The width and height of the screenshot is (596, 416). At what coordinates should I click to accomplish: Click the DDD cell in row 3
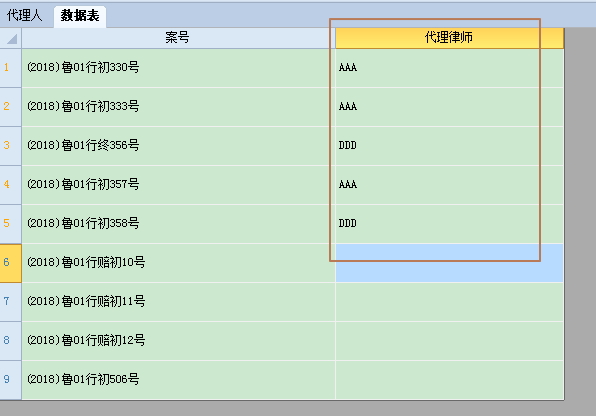[449, 146]
